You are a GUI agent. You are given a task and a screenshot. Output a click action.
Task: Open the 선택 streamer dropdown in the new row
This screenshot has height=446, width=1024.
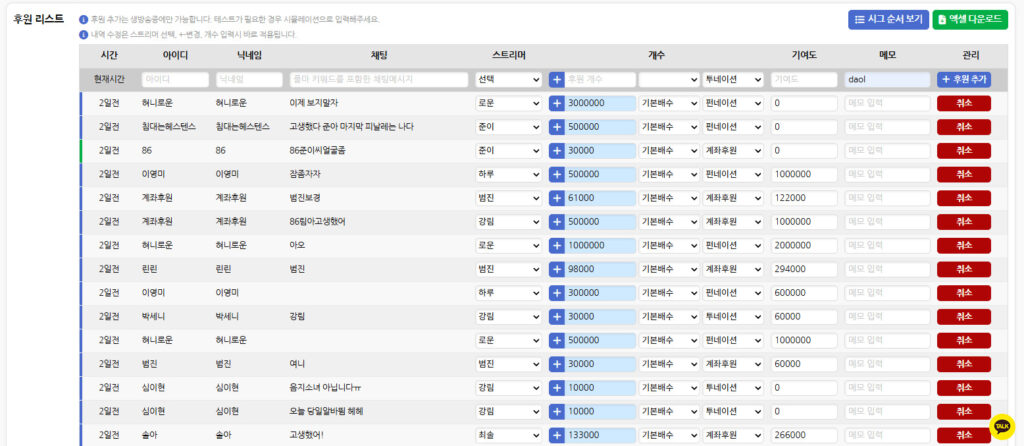tap(509, 80)
